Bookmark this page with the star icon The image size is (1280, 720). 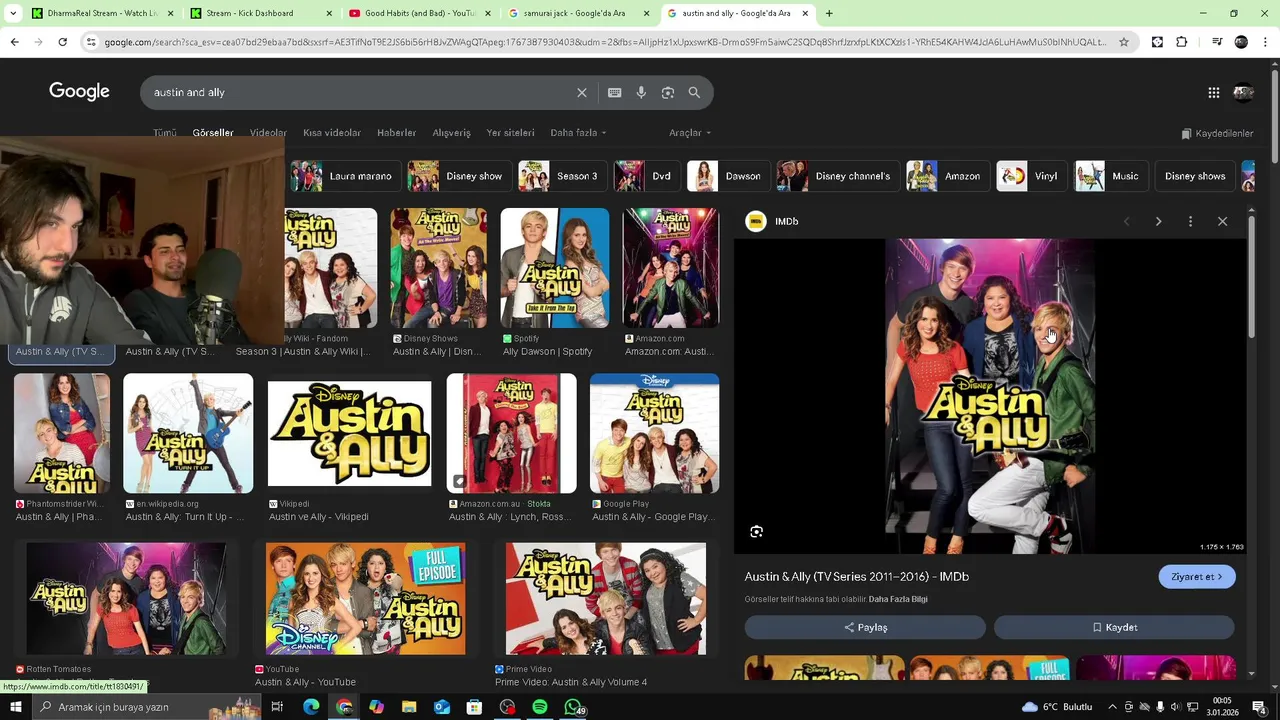click(x=1124, y=42)
